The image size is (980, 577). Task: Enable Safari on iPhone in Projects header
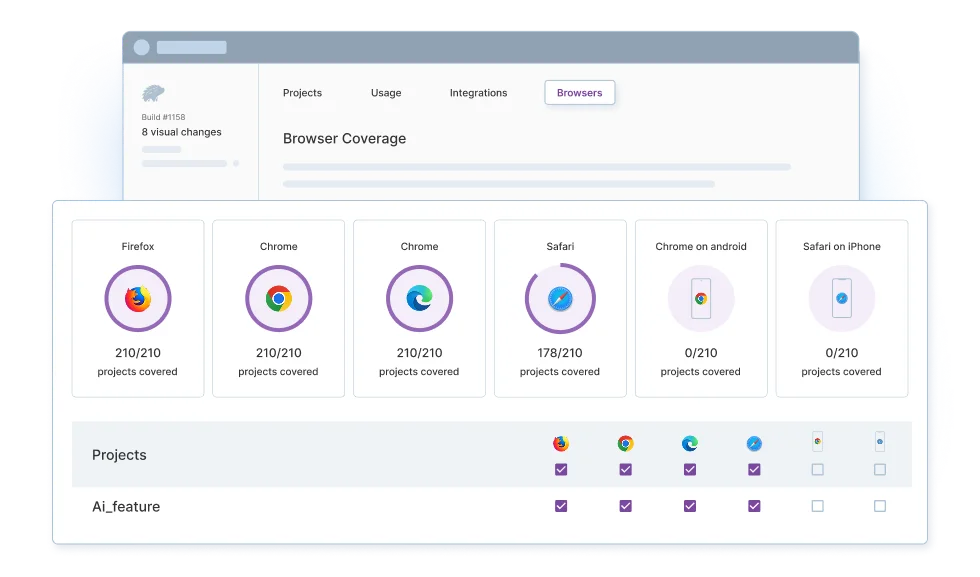tap(880, 470)
